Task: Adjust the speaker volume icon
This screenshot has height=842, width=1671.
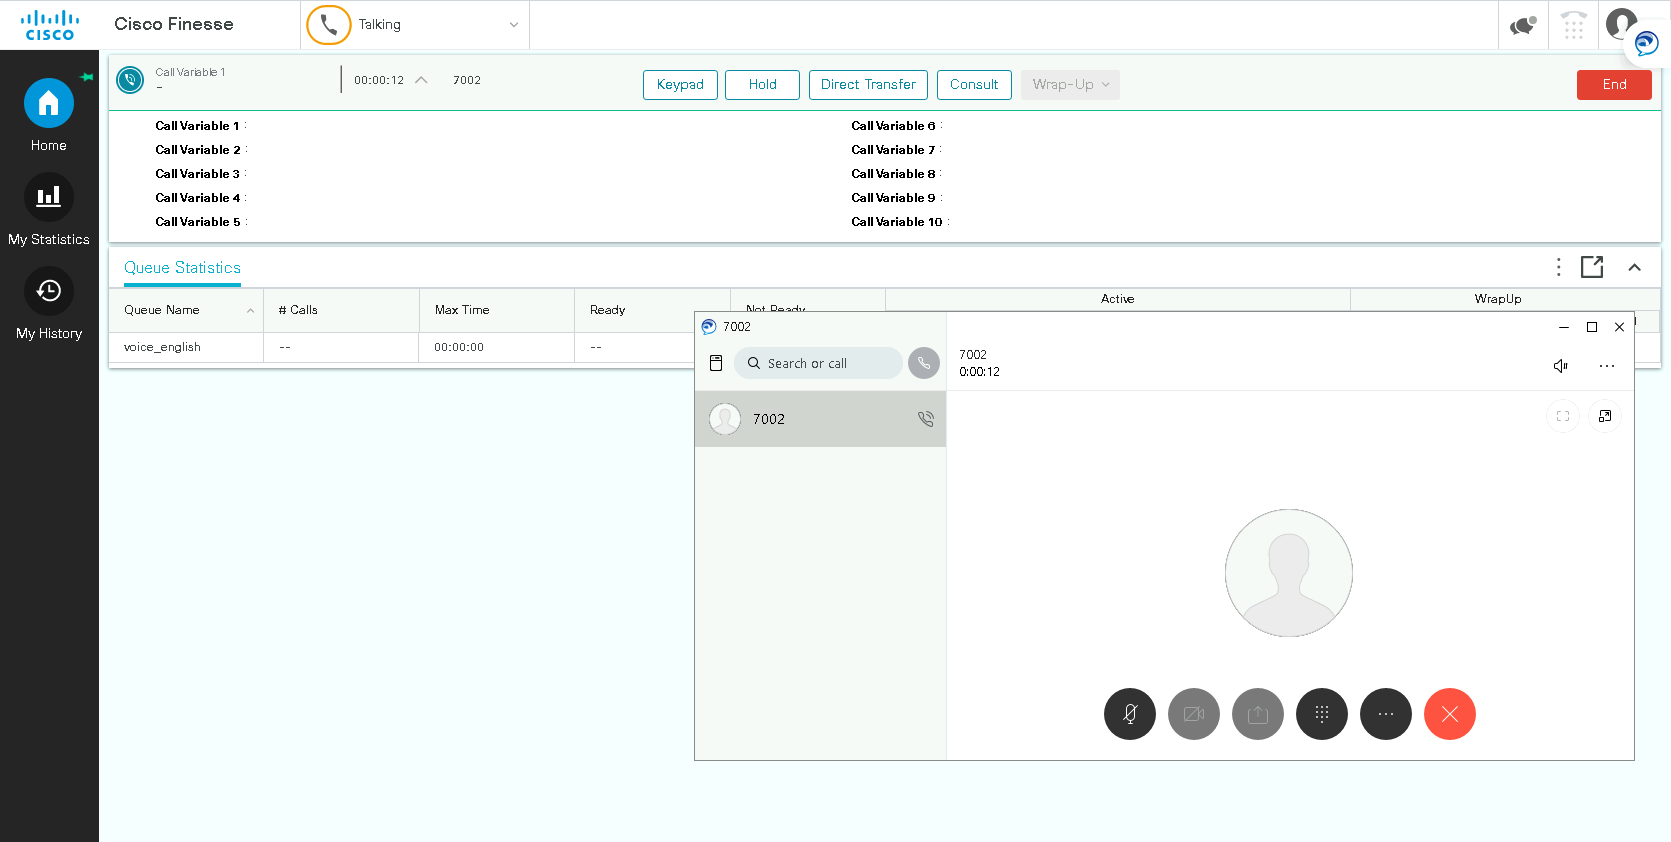Action: point(1560,366)
